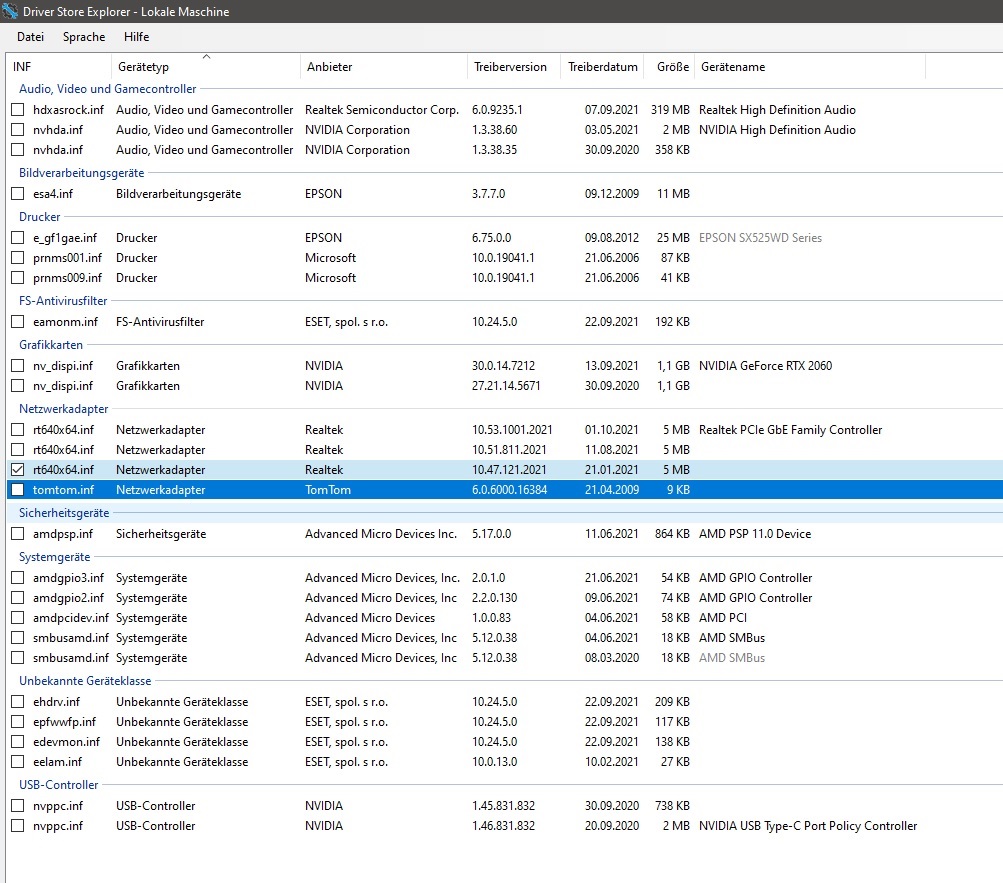The height and width of the screenshot is (883, 1003).
Task: Select the AMD PSP 11.0 Device name
Action: click(755, 534)
